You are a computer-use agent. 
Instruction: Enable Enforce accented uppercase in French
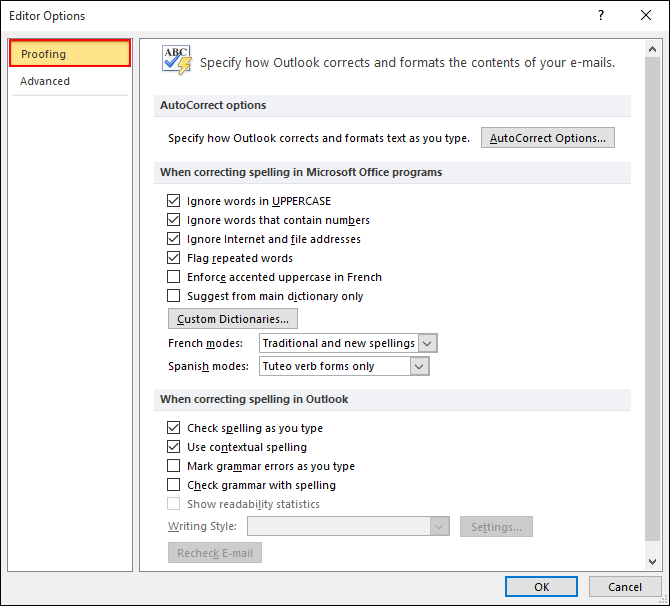173,277
